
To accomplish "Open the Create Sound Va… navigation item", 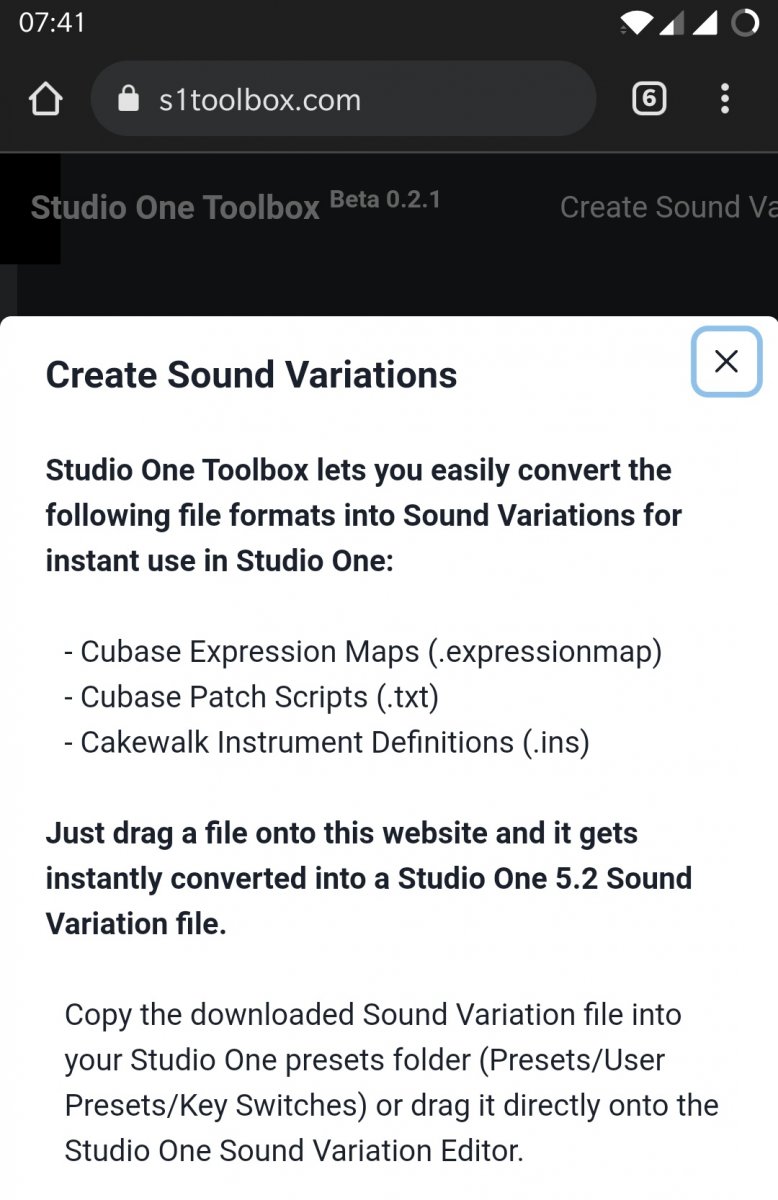I will (668, 207).
